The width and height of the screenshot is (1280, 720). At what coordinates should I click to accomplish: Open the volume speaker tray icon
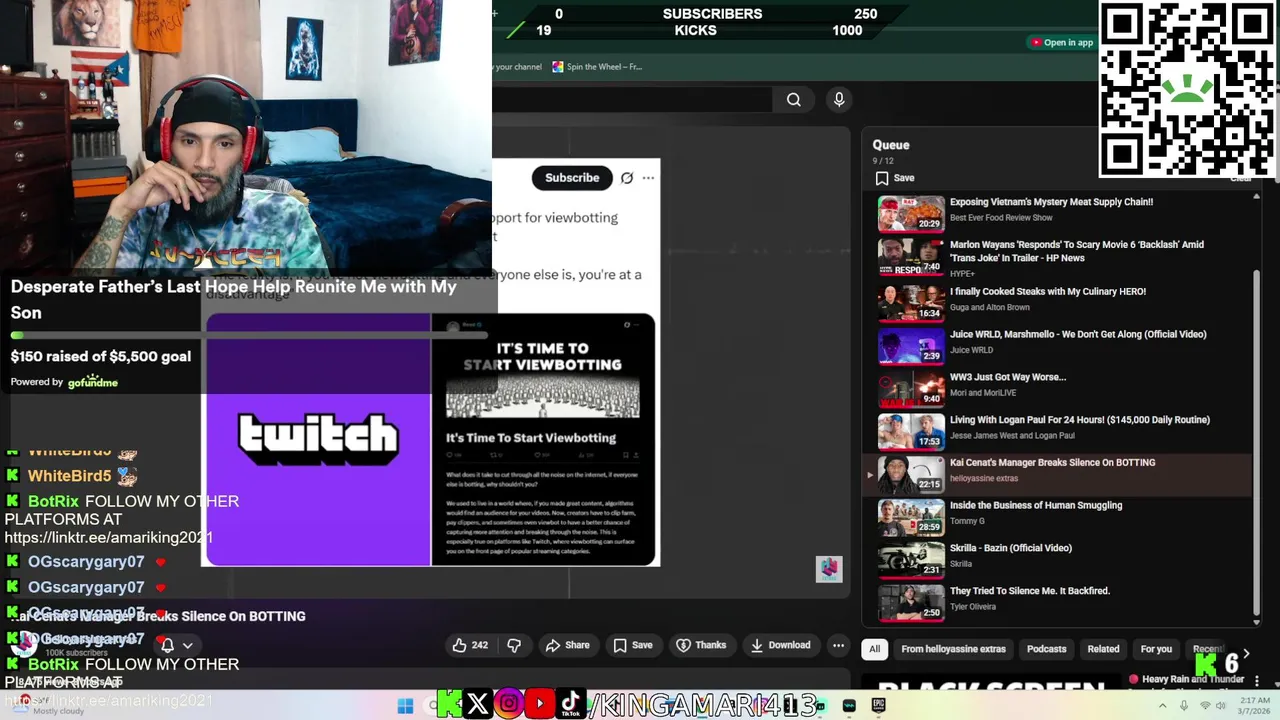coord(1221,706)
